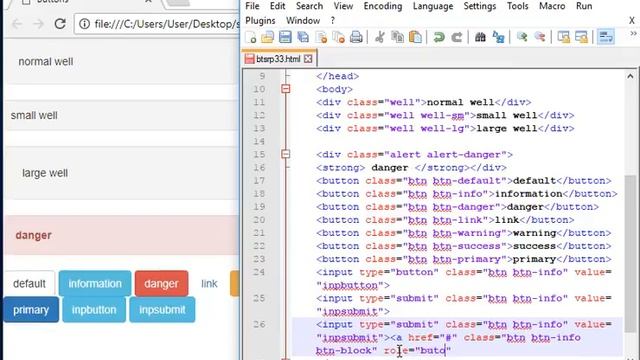View site info icon in address bar
The image size is (640, 360).
[x=84, y=24]
